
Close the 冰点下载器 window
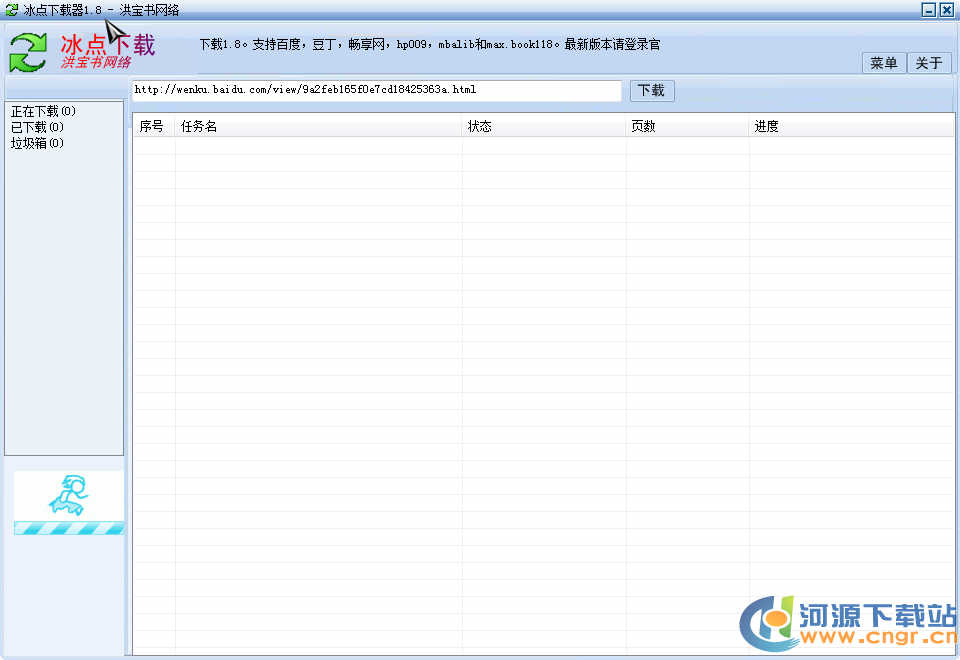(947, 10)
